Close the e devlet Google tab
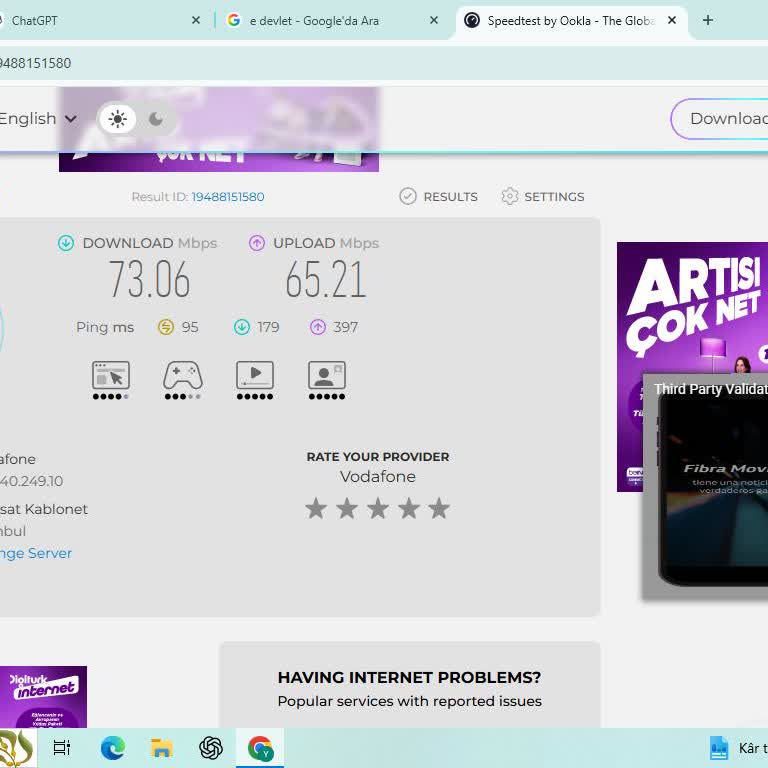 tap(434, 21)
